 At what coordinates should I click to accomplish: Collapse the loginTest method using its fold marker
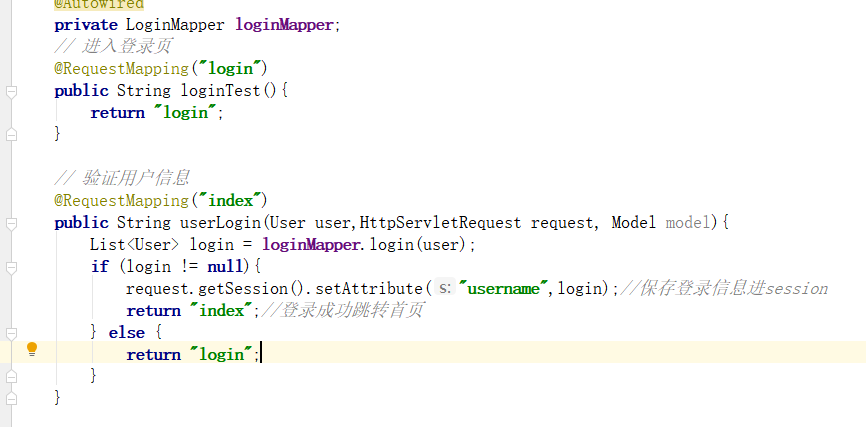click(11, 92)
